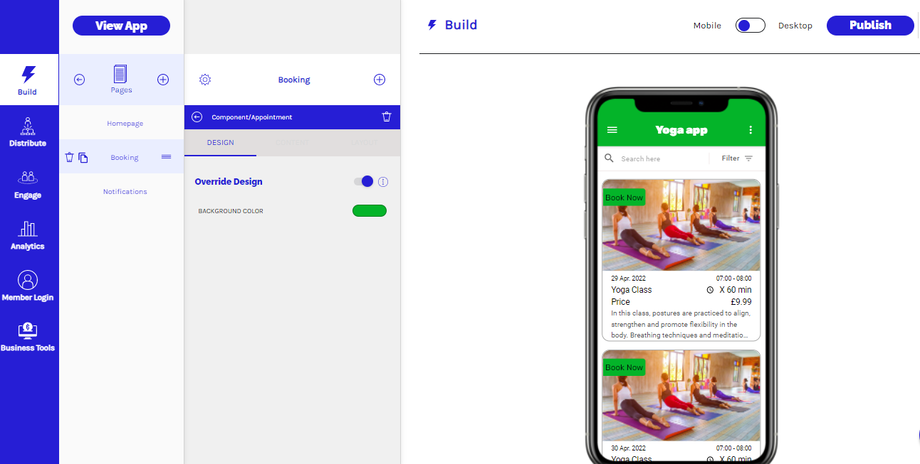Open the green background color swatch
920x464 pixels.
(x=369, y=211)
